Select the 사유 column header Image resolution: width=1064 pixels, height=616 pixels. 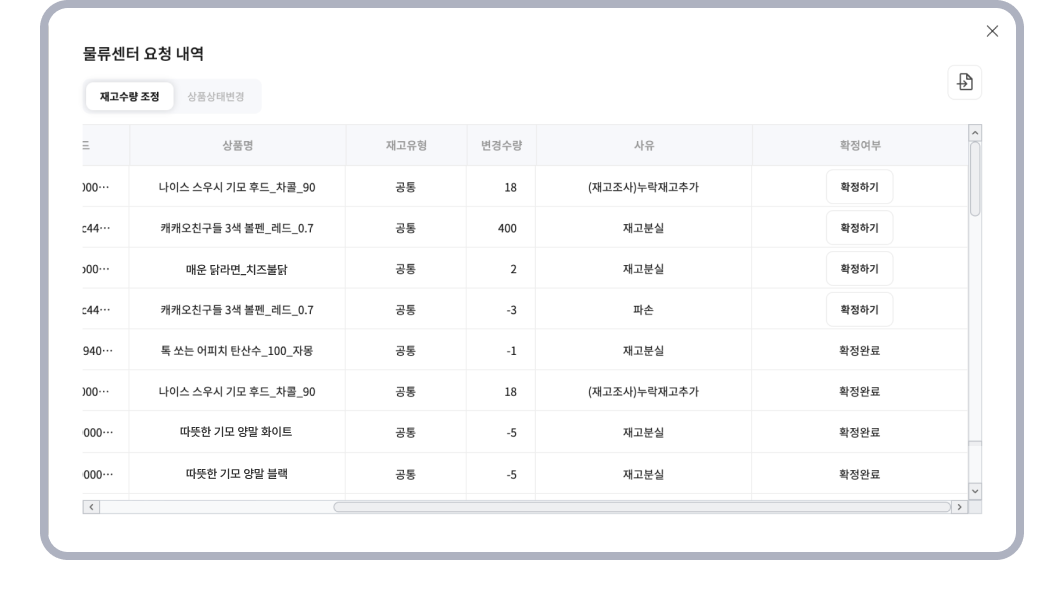[643, 146]
